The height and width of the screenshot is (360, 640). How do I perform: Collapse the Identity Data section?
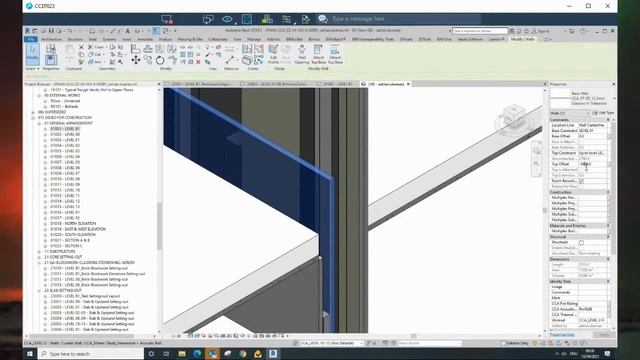click(x=608, y=281)
